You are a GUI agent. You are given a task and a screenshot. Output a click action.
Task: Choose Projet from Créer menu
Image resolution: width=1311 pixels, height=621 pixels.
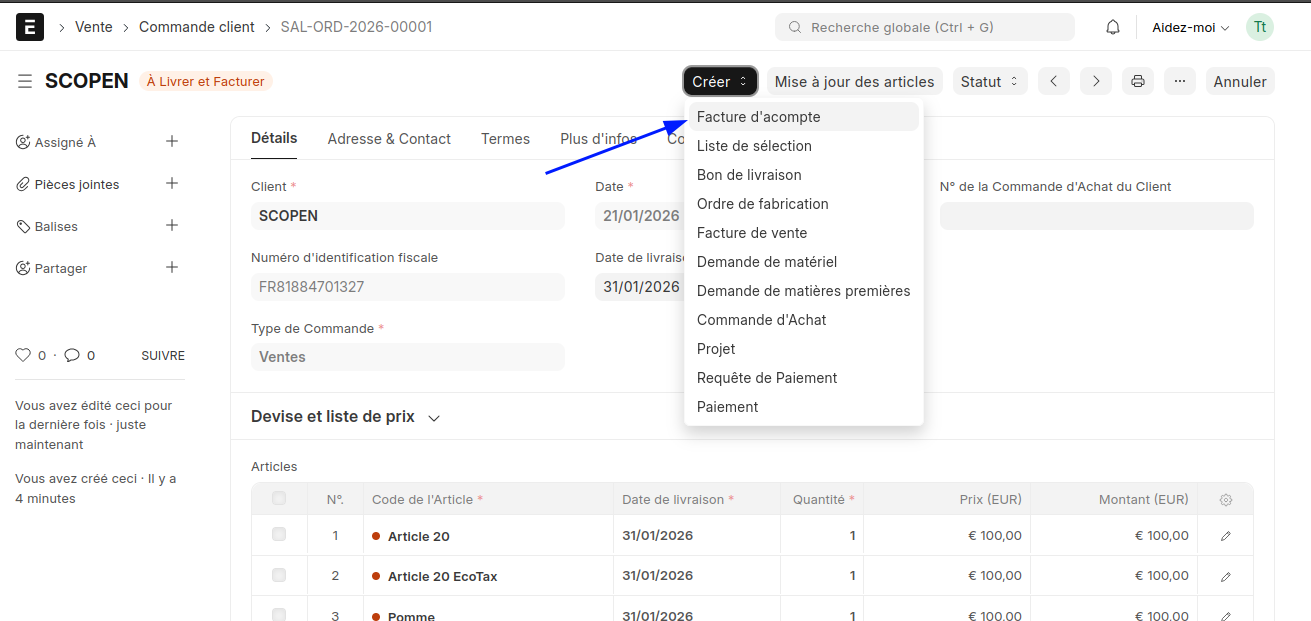[804, 349]
